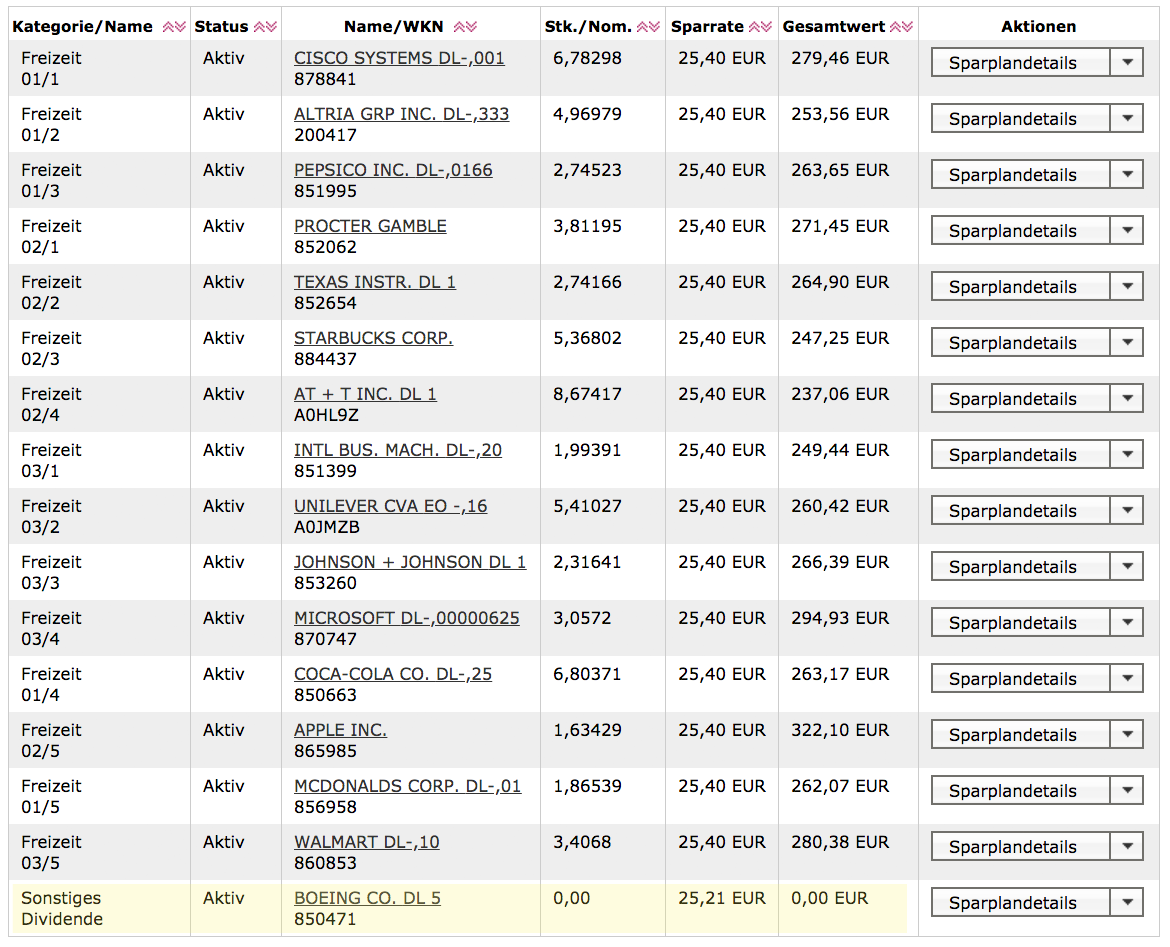Select the 322,10 EUR value in Apple row

coord(840,730)
